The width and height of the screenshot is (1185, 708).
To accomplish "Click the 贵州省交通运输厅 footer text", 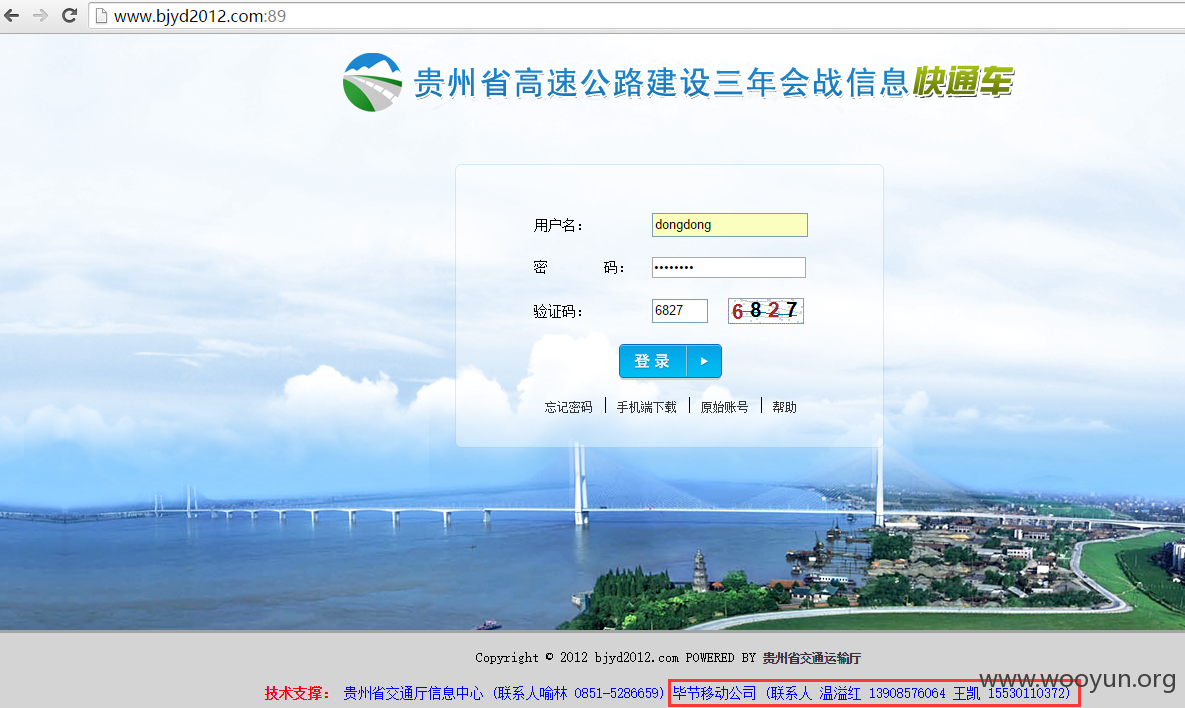I will [x=812, y=658].
